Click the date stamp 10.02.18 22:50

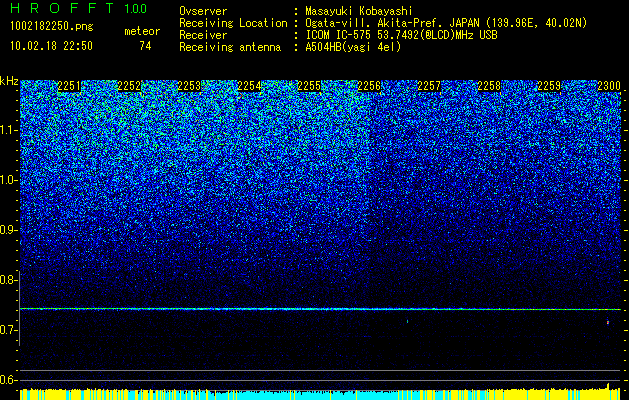tap(51, 46)
